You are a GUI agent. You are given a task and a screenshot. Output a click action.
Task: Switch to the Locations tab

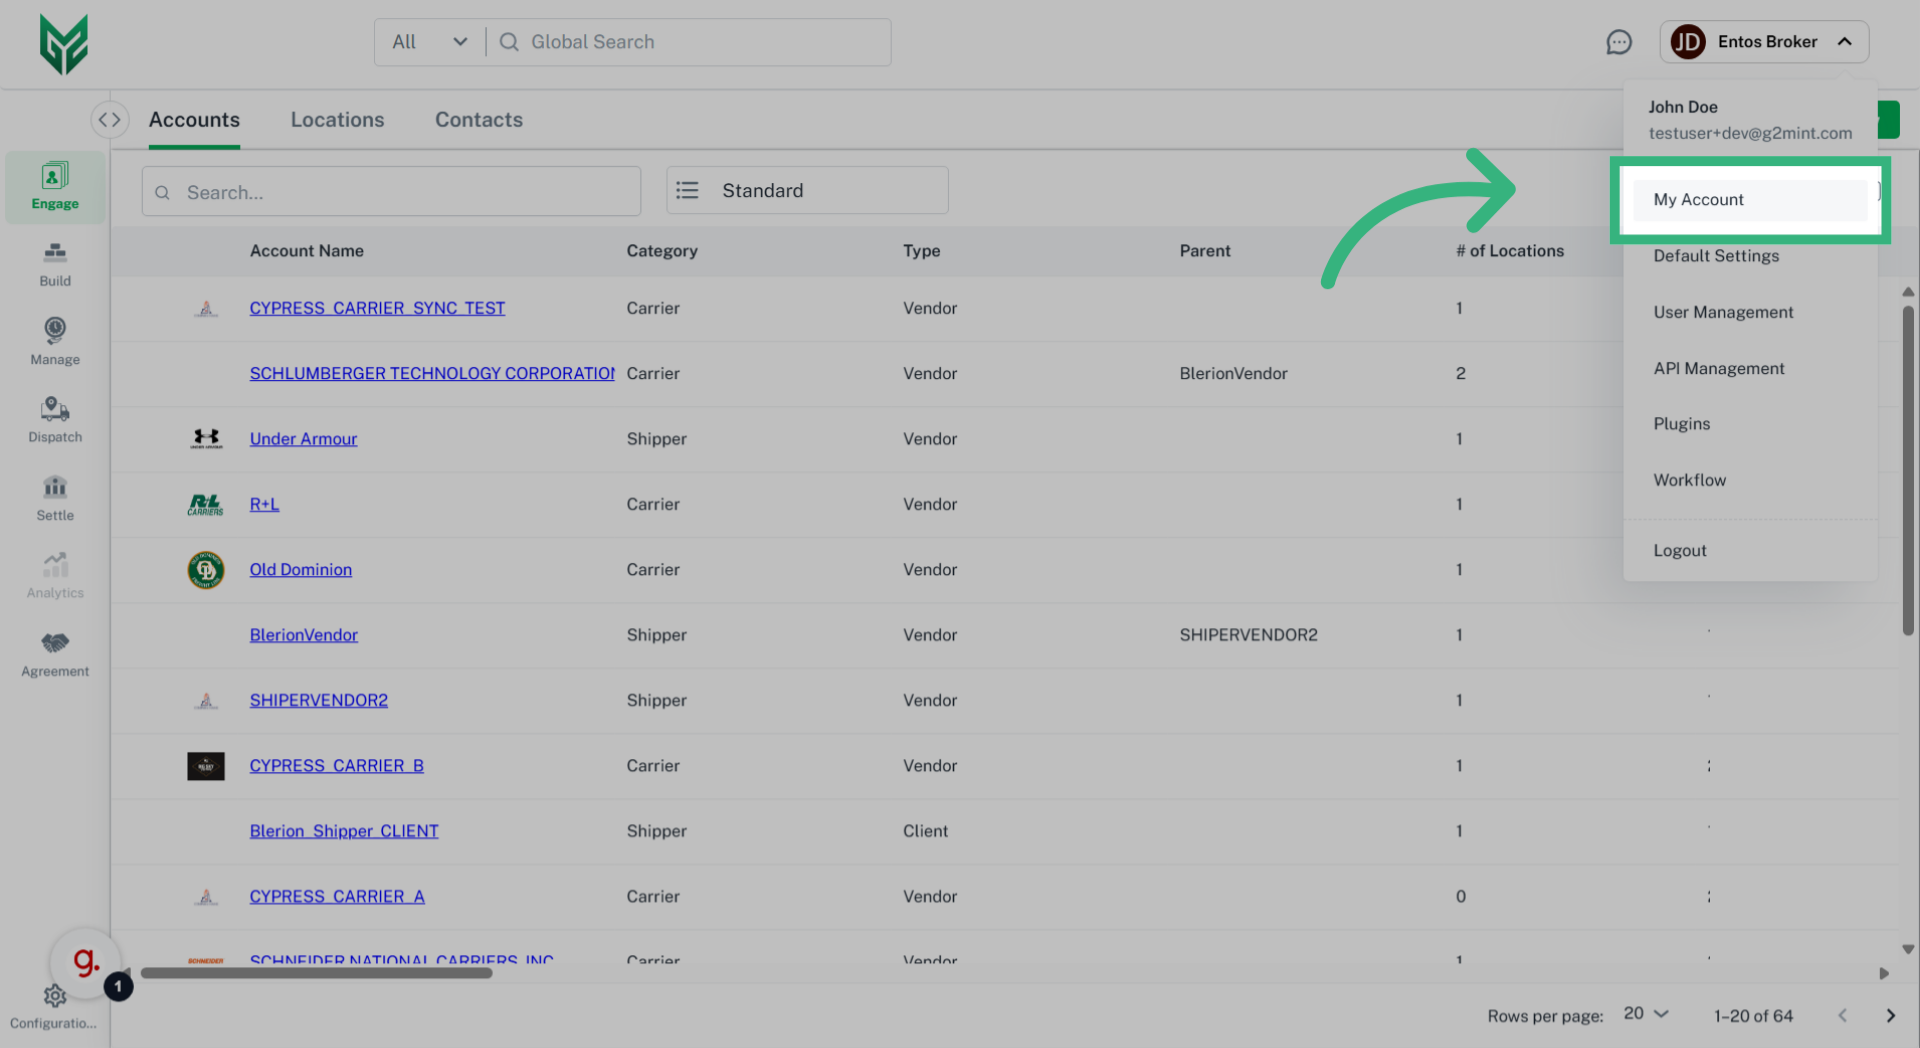point(337,120)
